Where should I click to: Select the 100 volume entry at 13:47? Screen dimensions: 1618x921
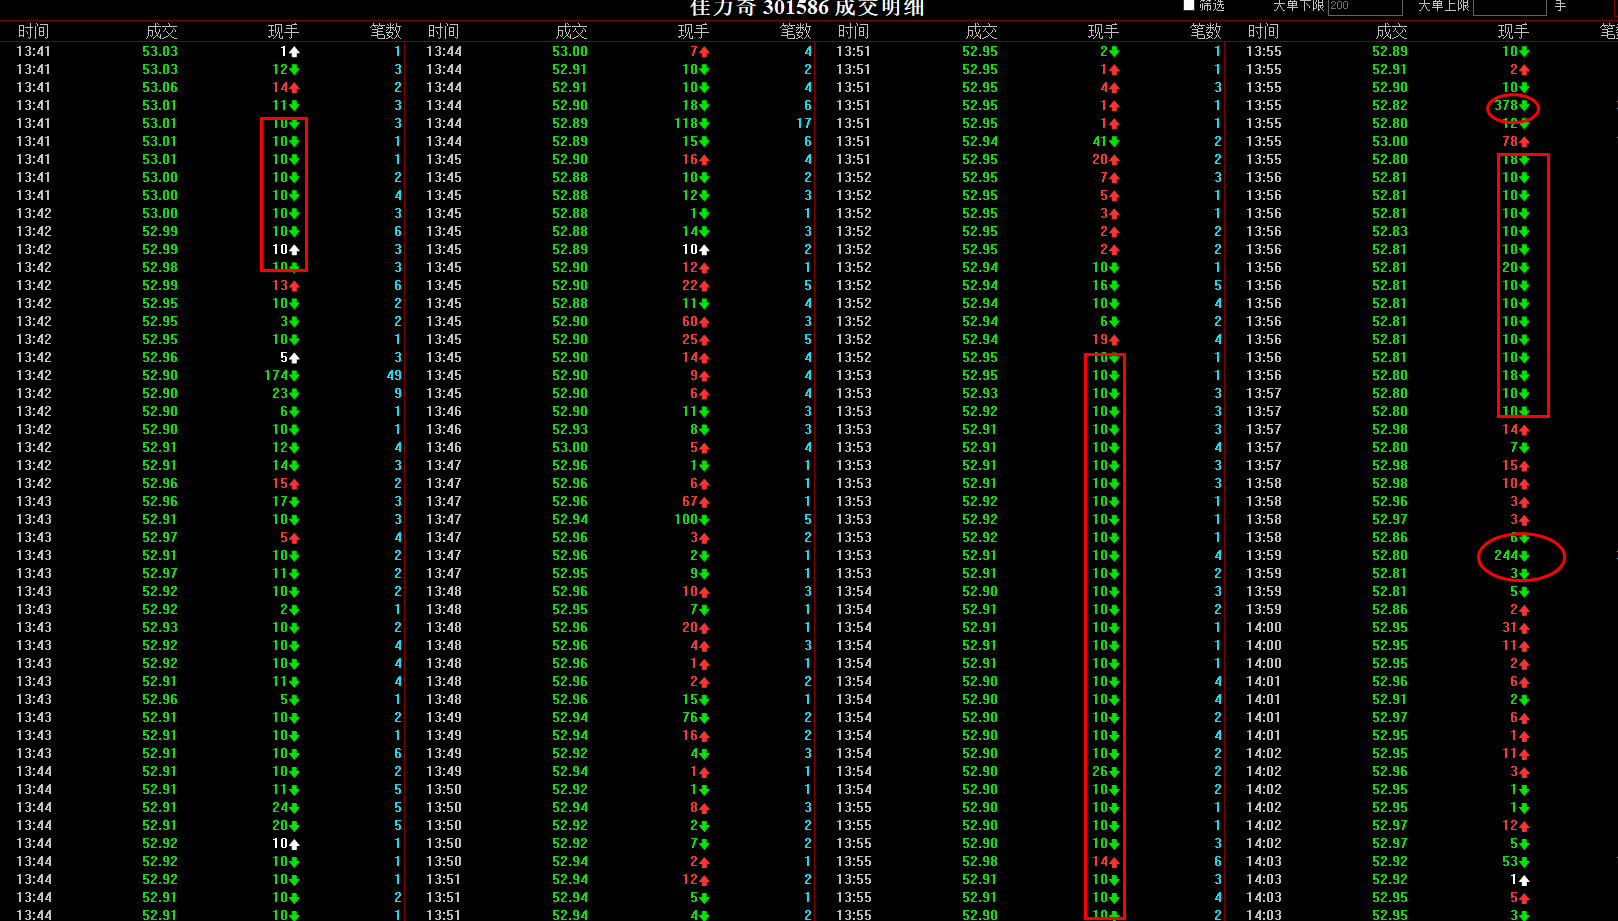tap(692, 520)
